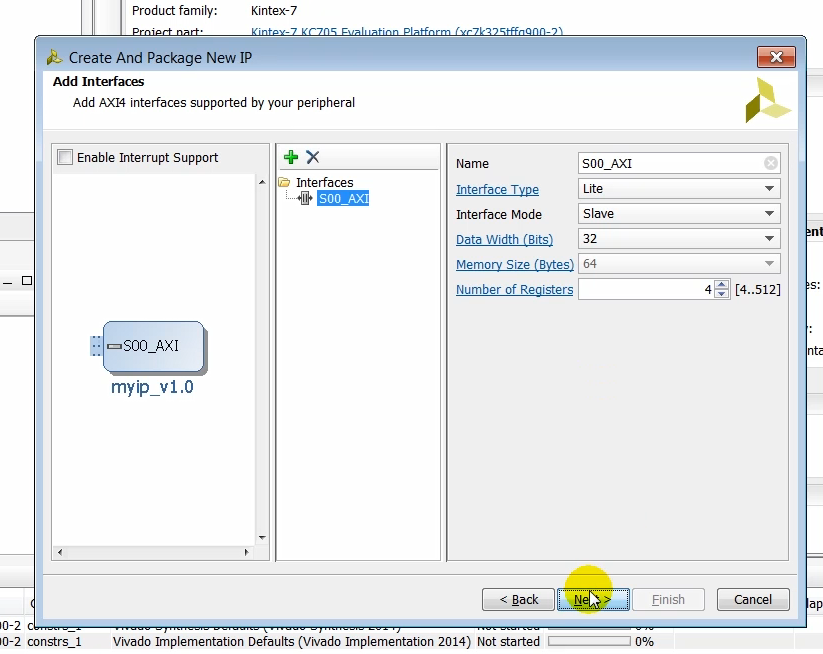Image resolution: width=823 pixels, height=654 pixels.
Task: Proceed with the Next button
Action: (593, 600)
